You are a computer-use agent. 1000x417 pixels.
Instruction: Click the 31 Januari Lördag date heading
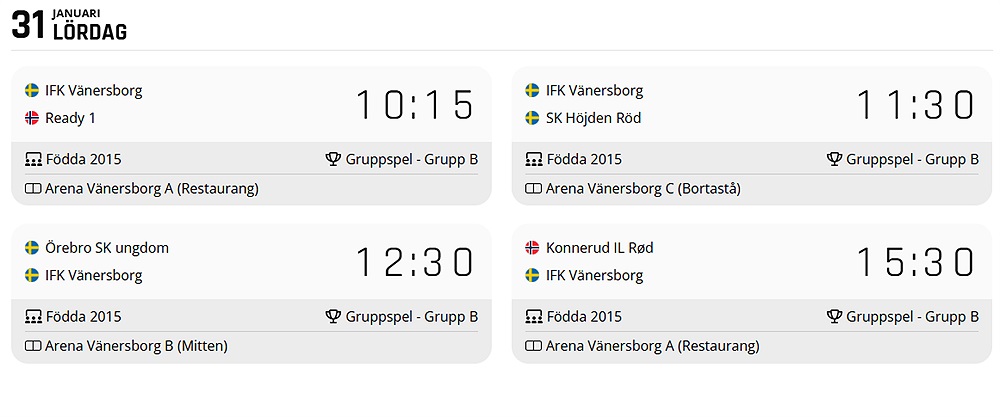[69, 25]
